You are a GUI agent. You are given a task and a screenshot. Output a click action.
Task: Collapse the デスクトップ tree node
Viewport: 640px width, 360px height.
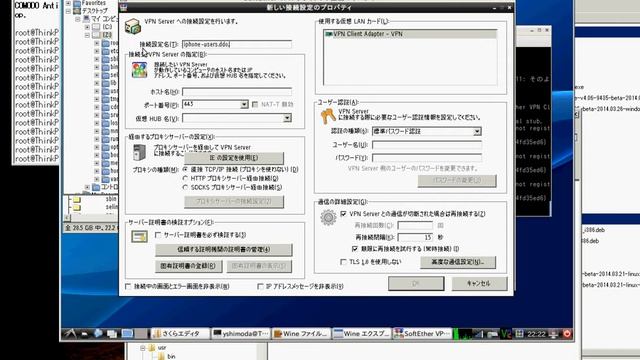tap(68, 11)
